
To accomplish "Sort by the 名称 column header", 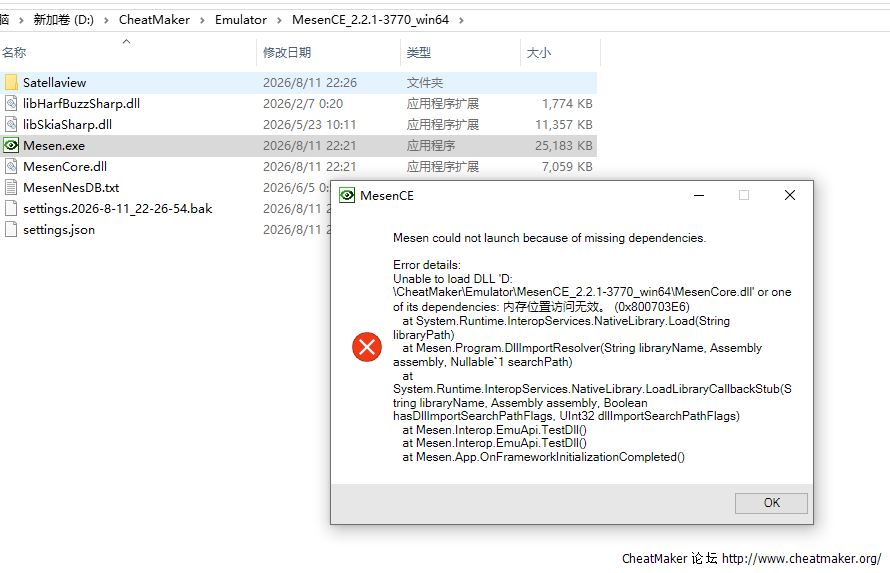I will pyautogui.click(x=14, y=52).
